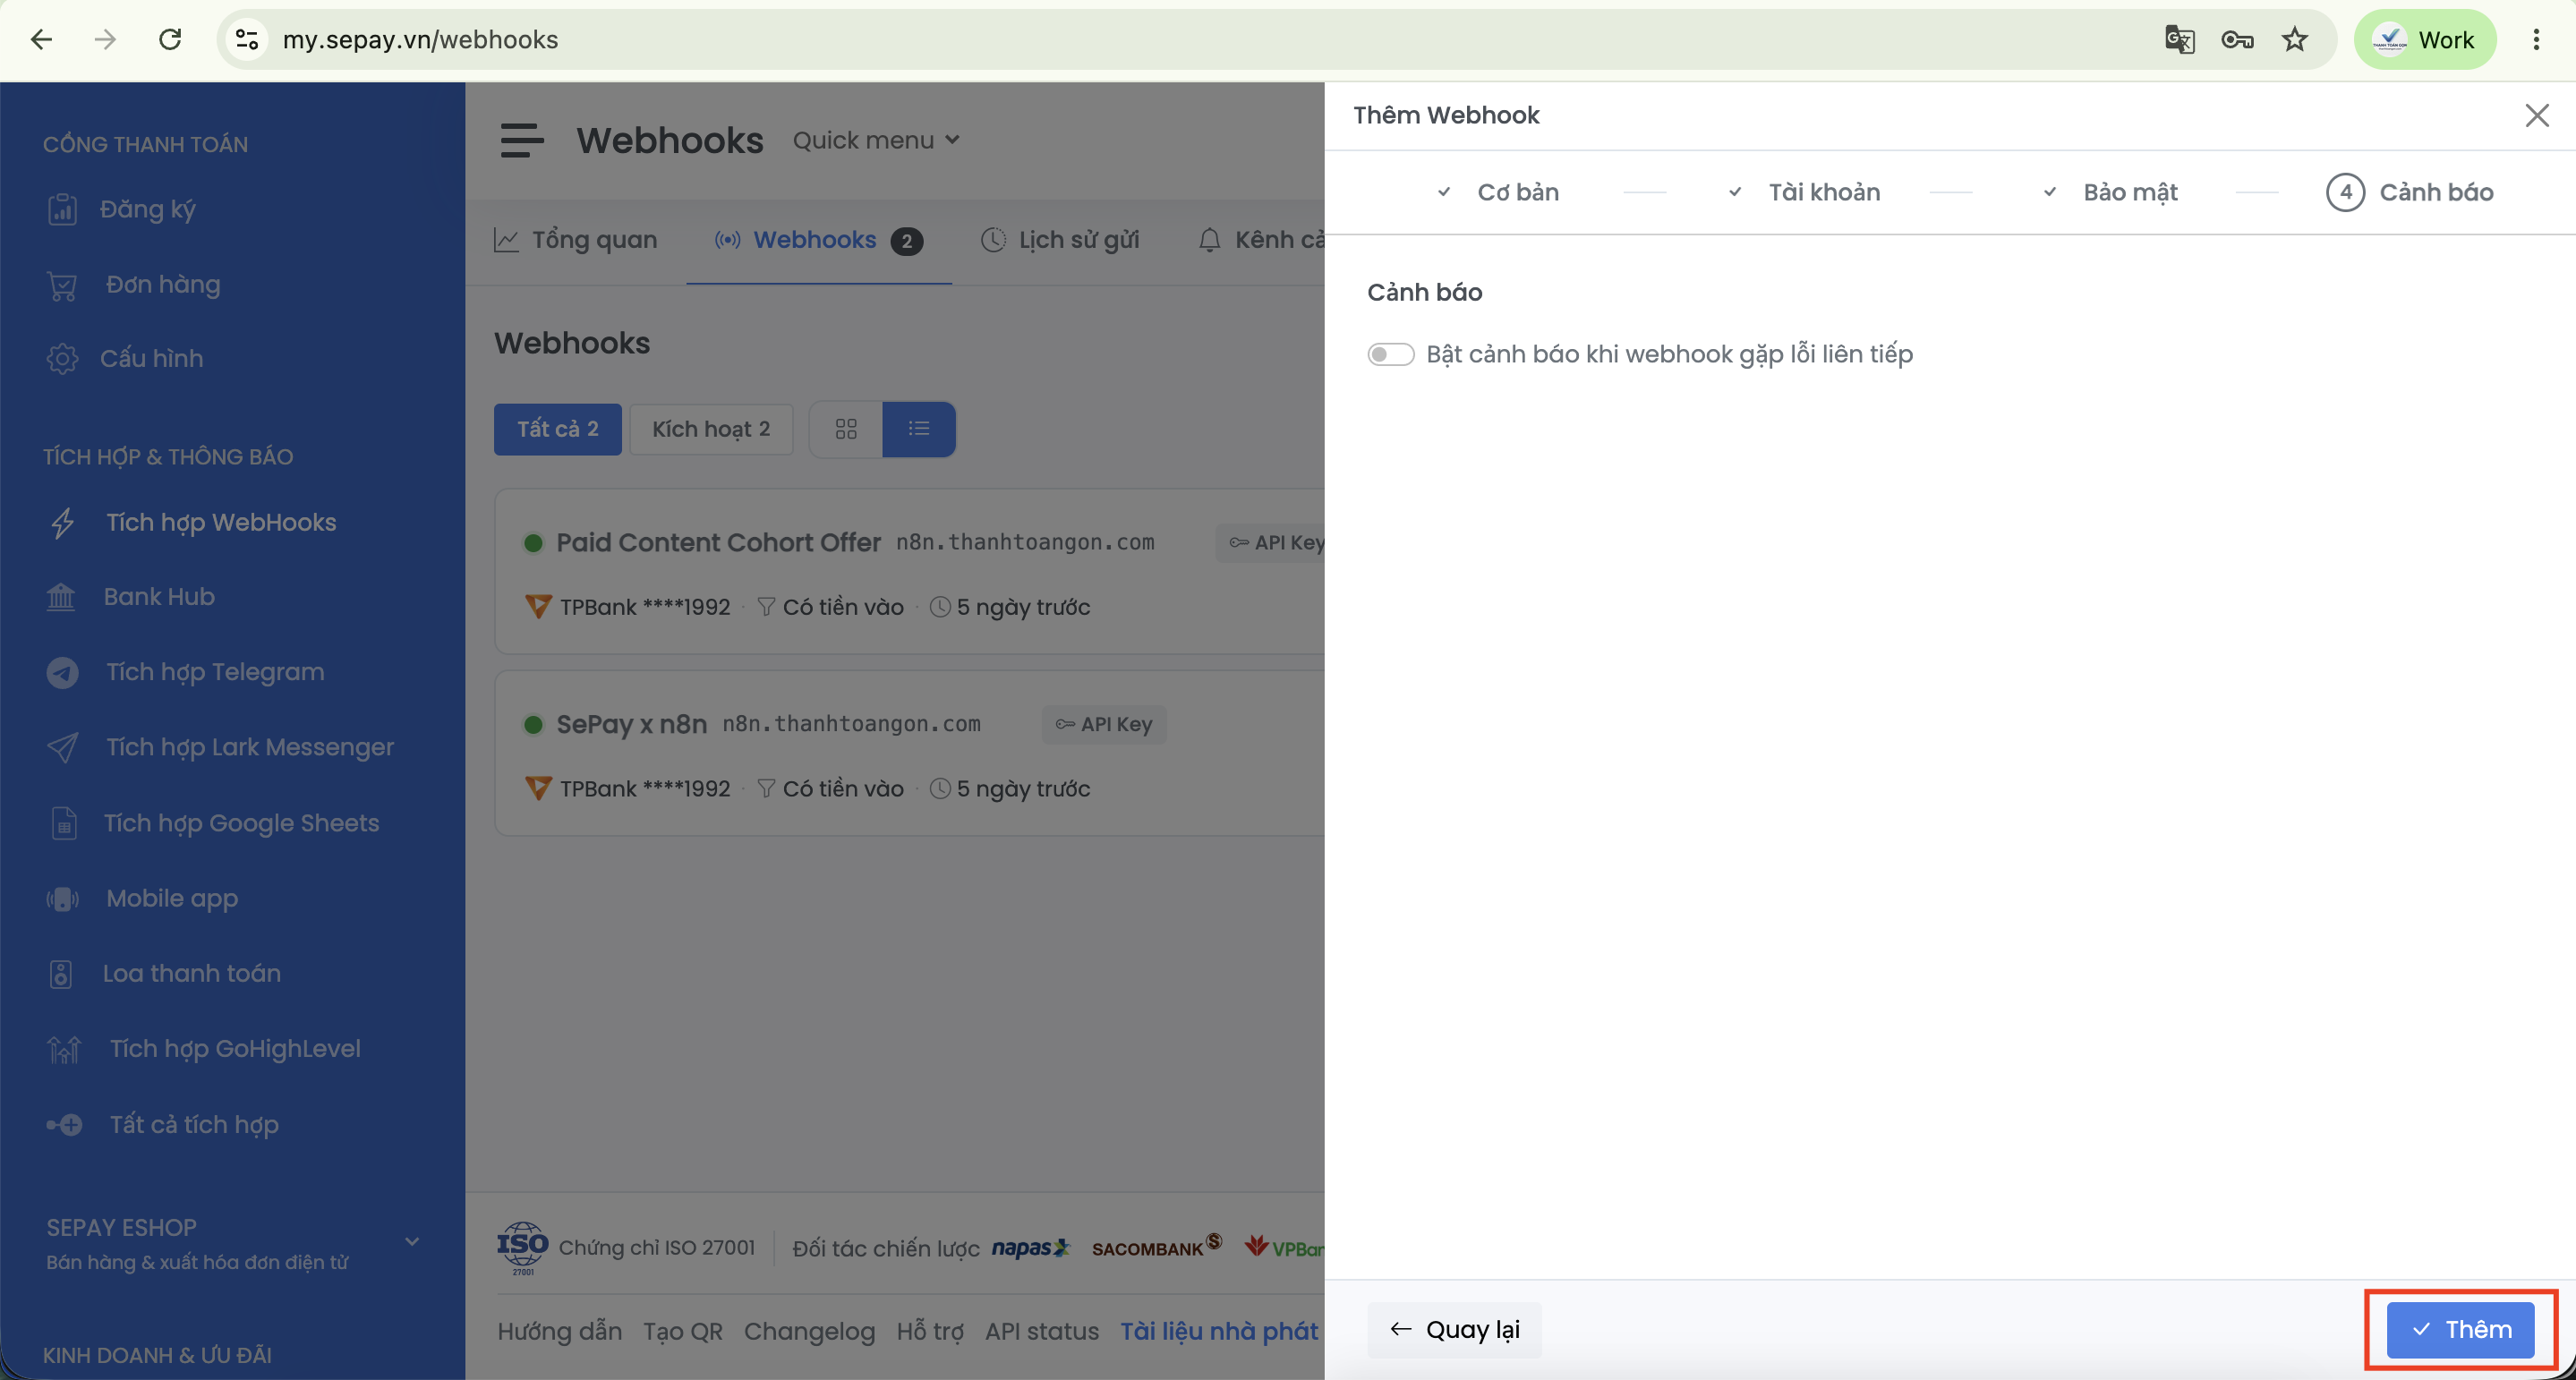Open the Work profile button
The image size is (2576, 1380).
2424,40
